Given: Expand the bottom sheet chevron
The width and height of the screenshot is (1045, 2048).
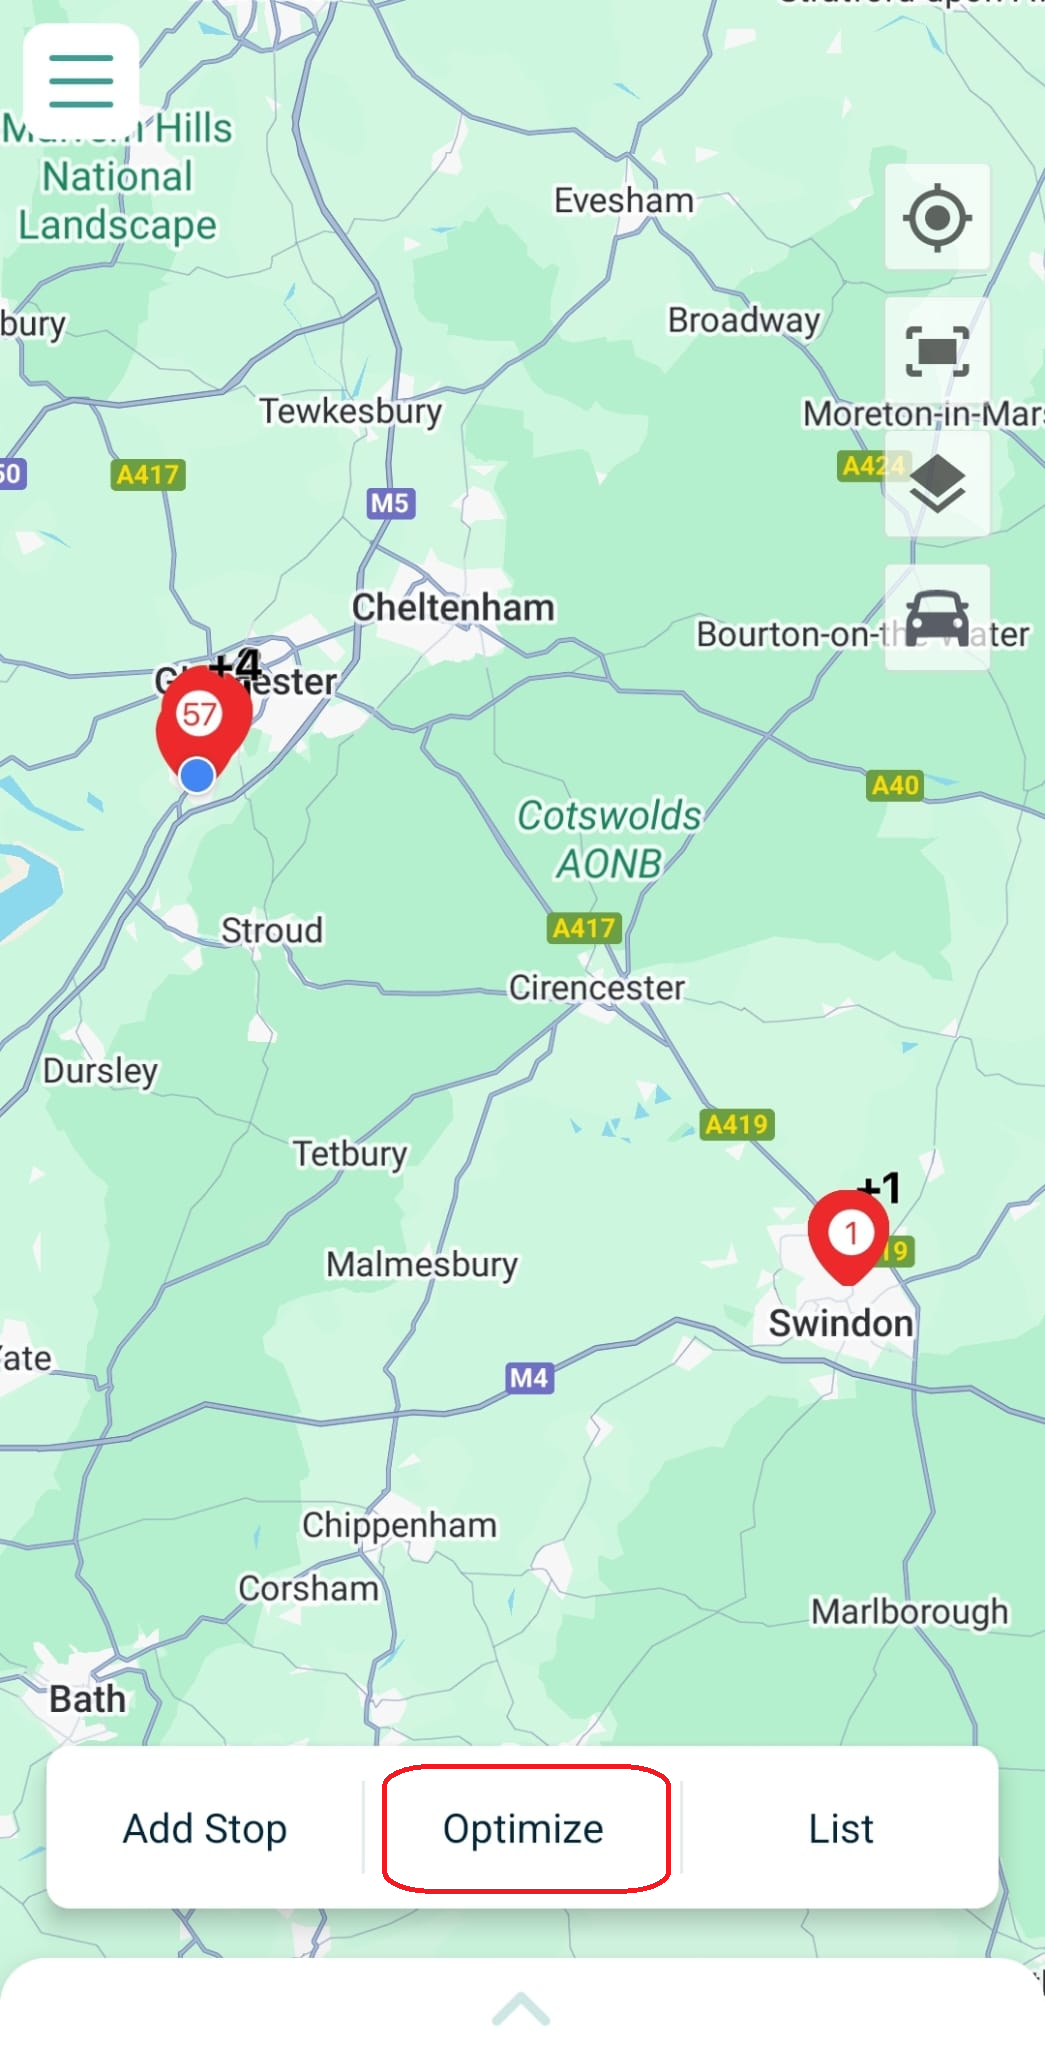Looking at the screenshot, I should (x=521, y=2008).
